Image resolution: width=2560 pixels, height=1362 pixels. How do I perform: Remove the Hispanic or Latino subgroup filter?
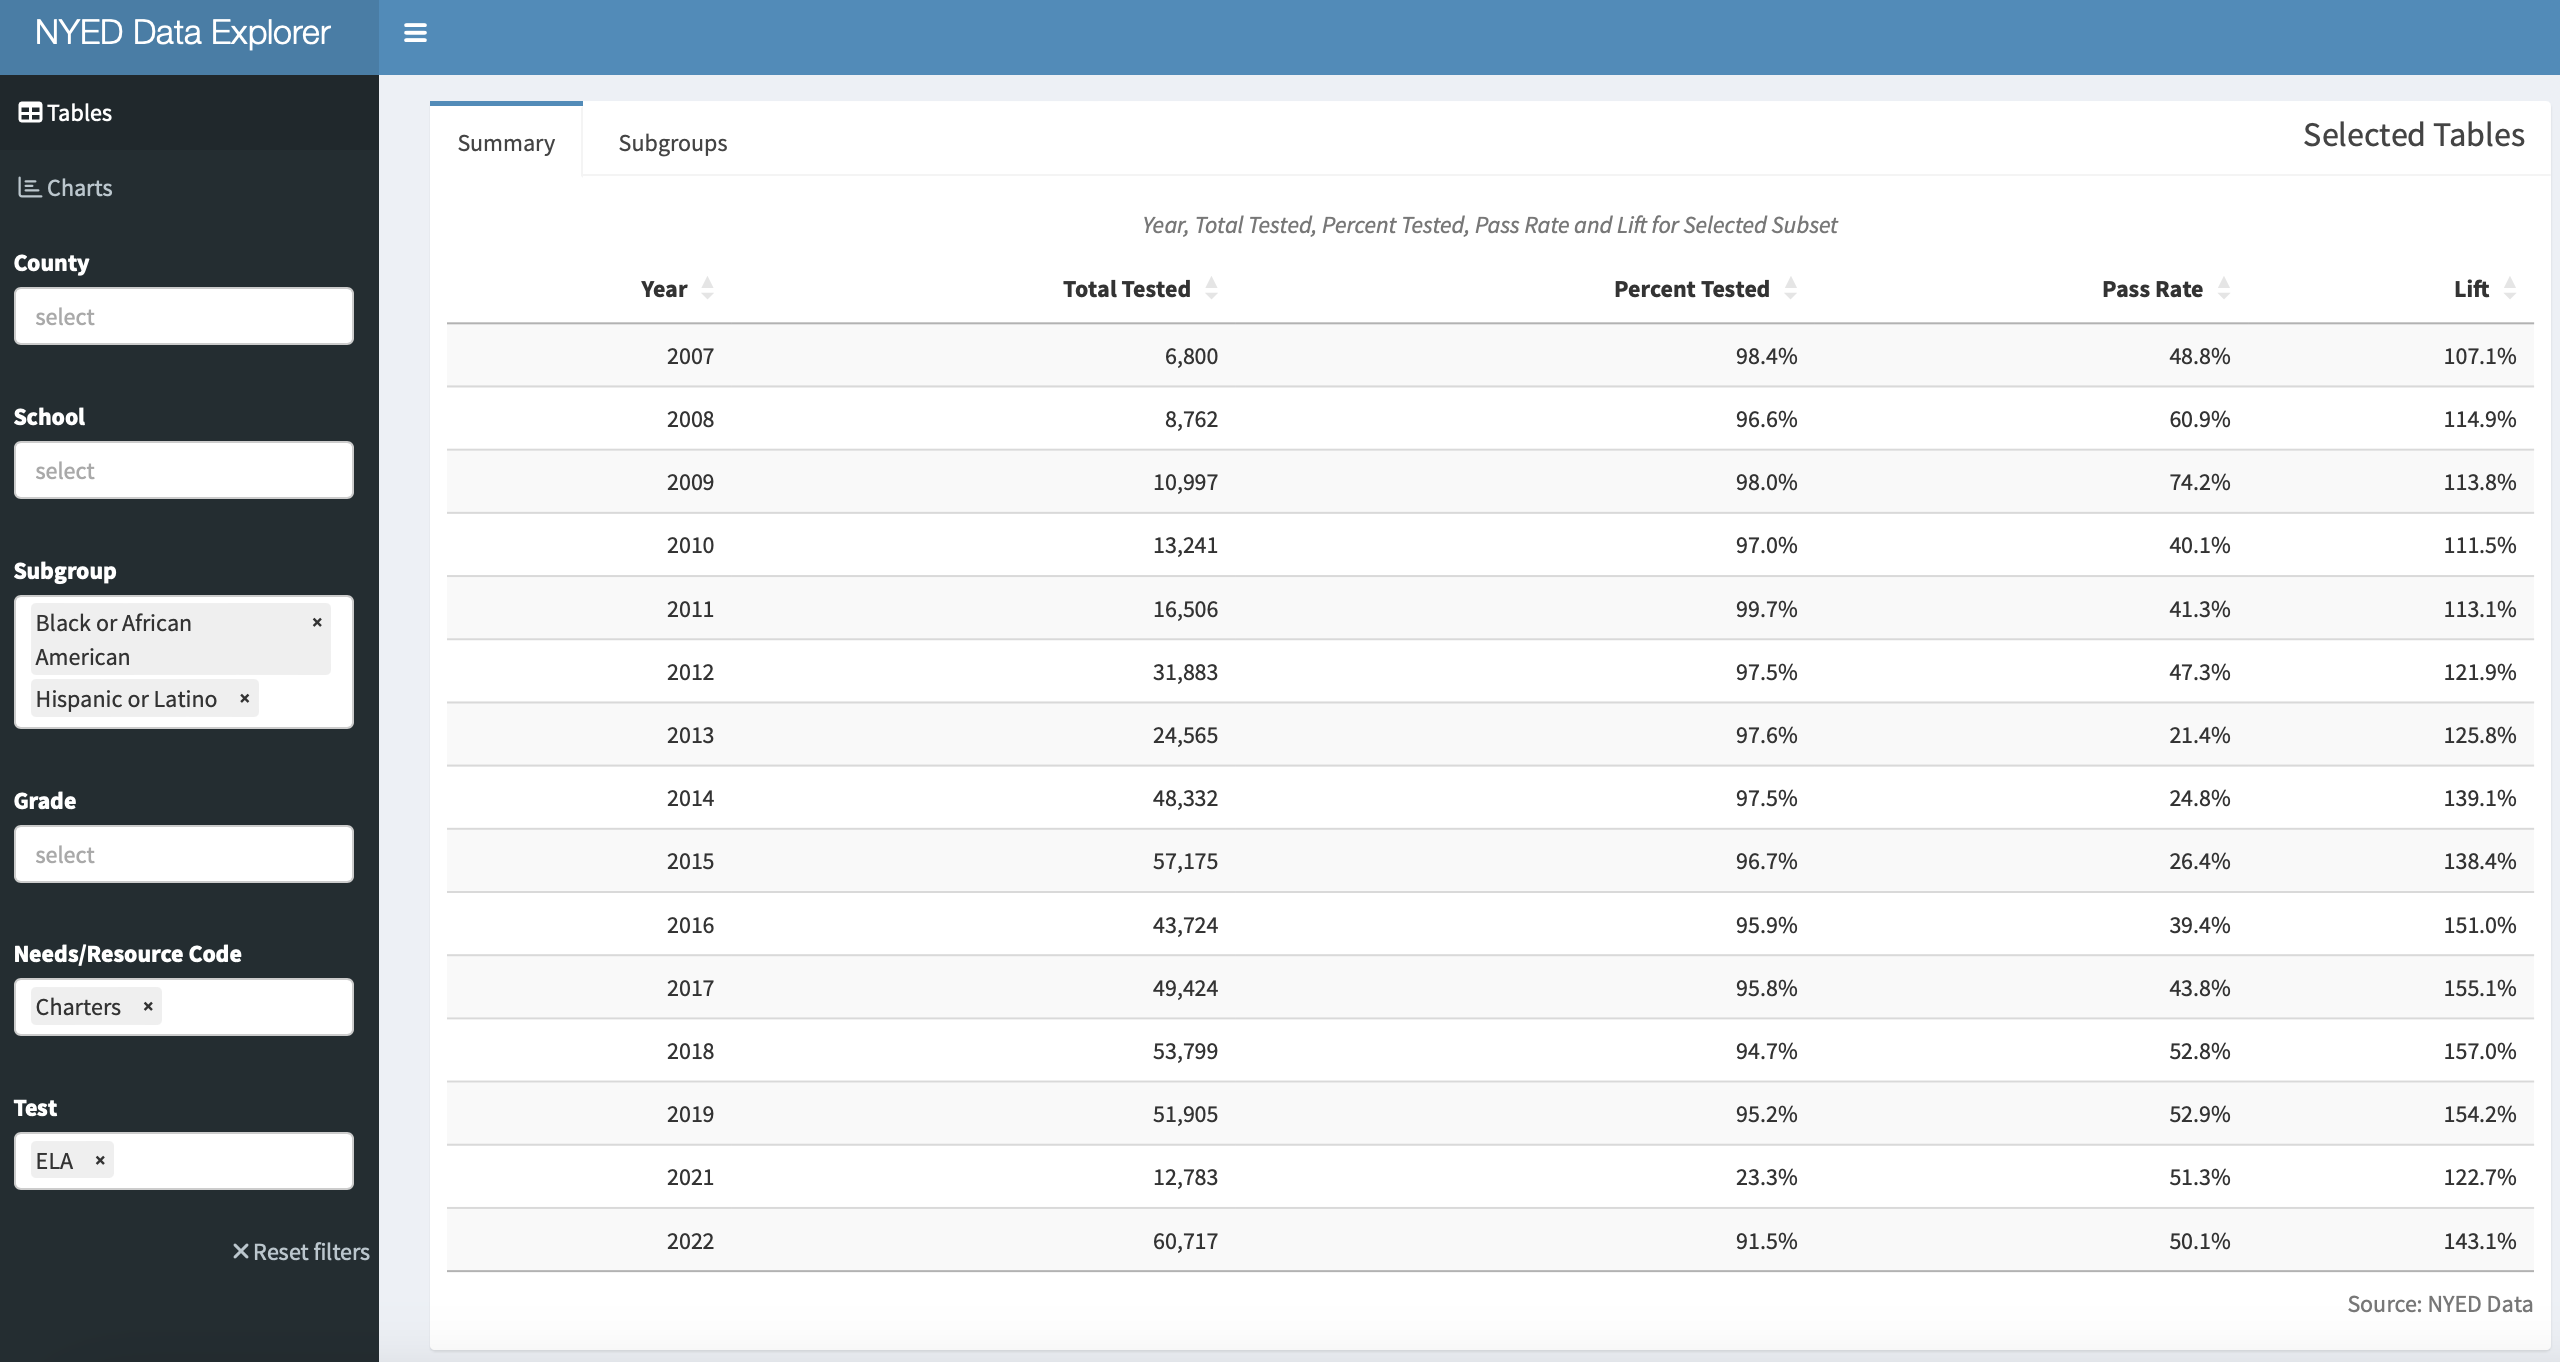243,698
